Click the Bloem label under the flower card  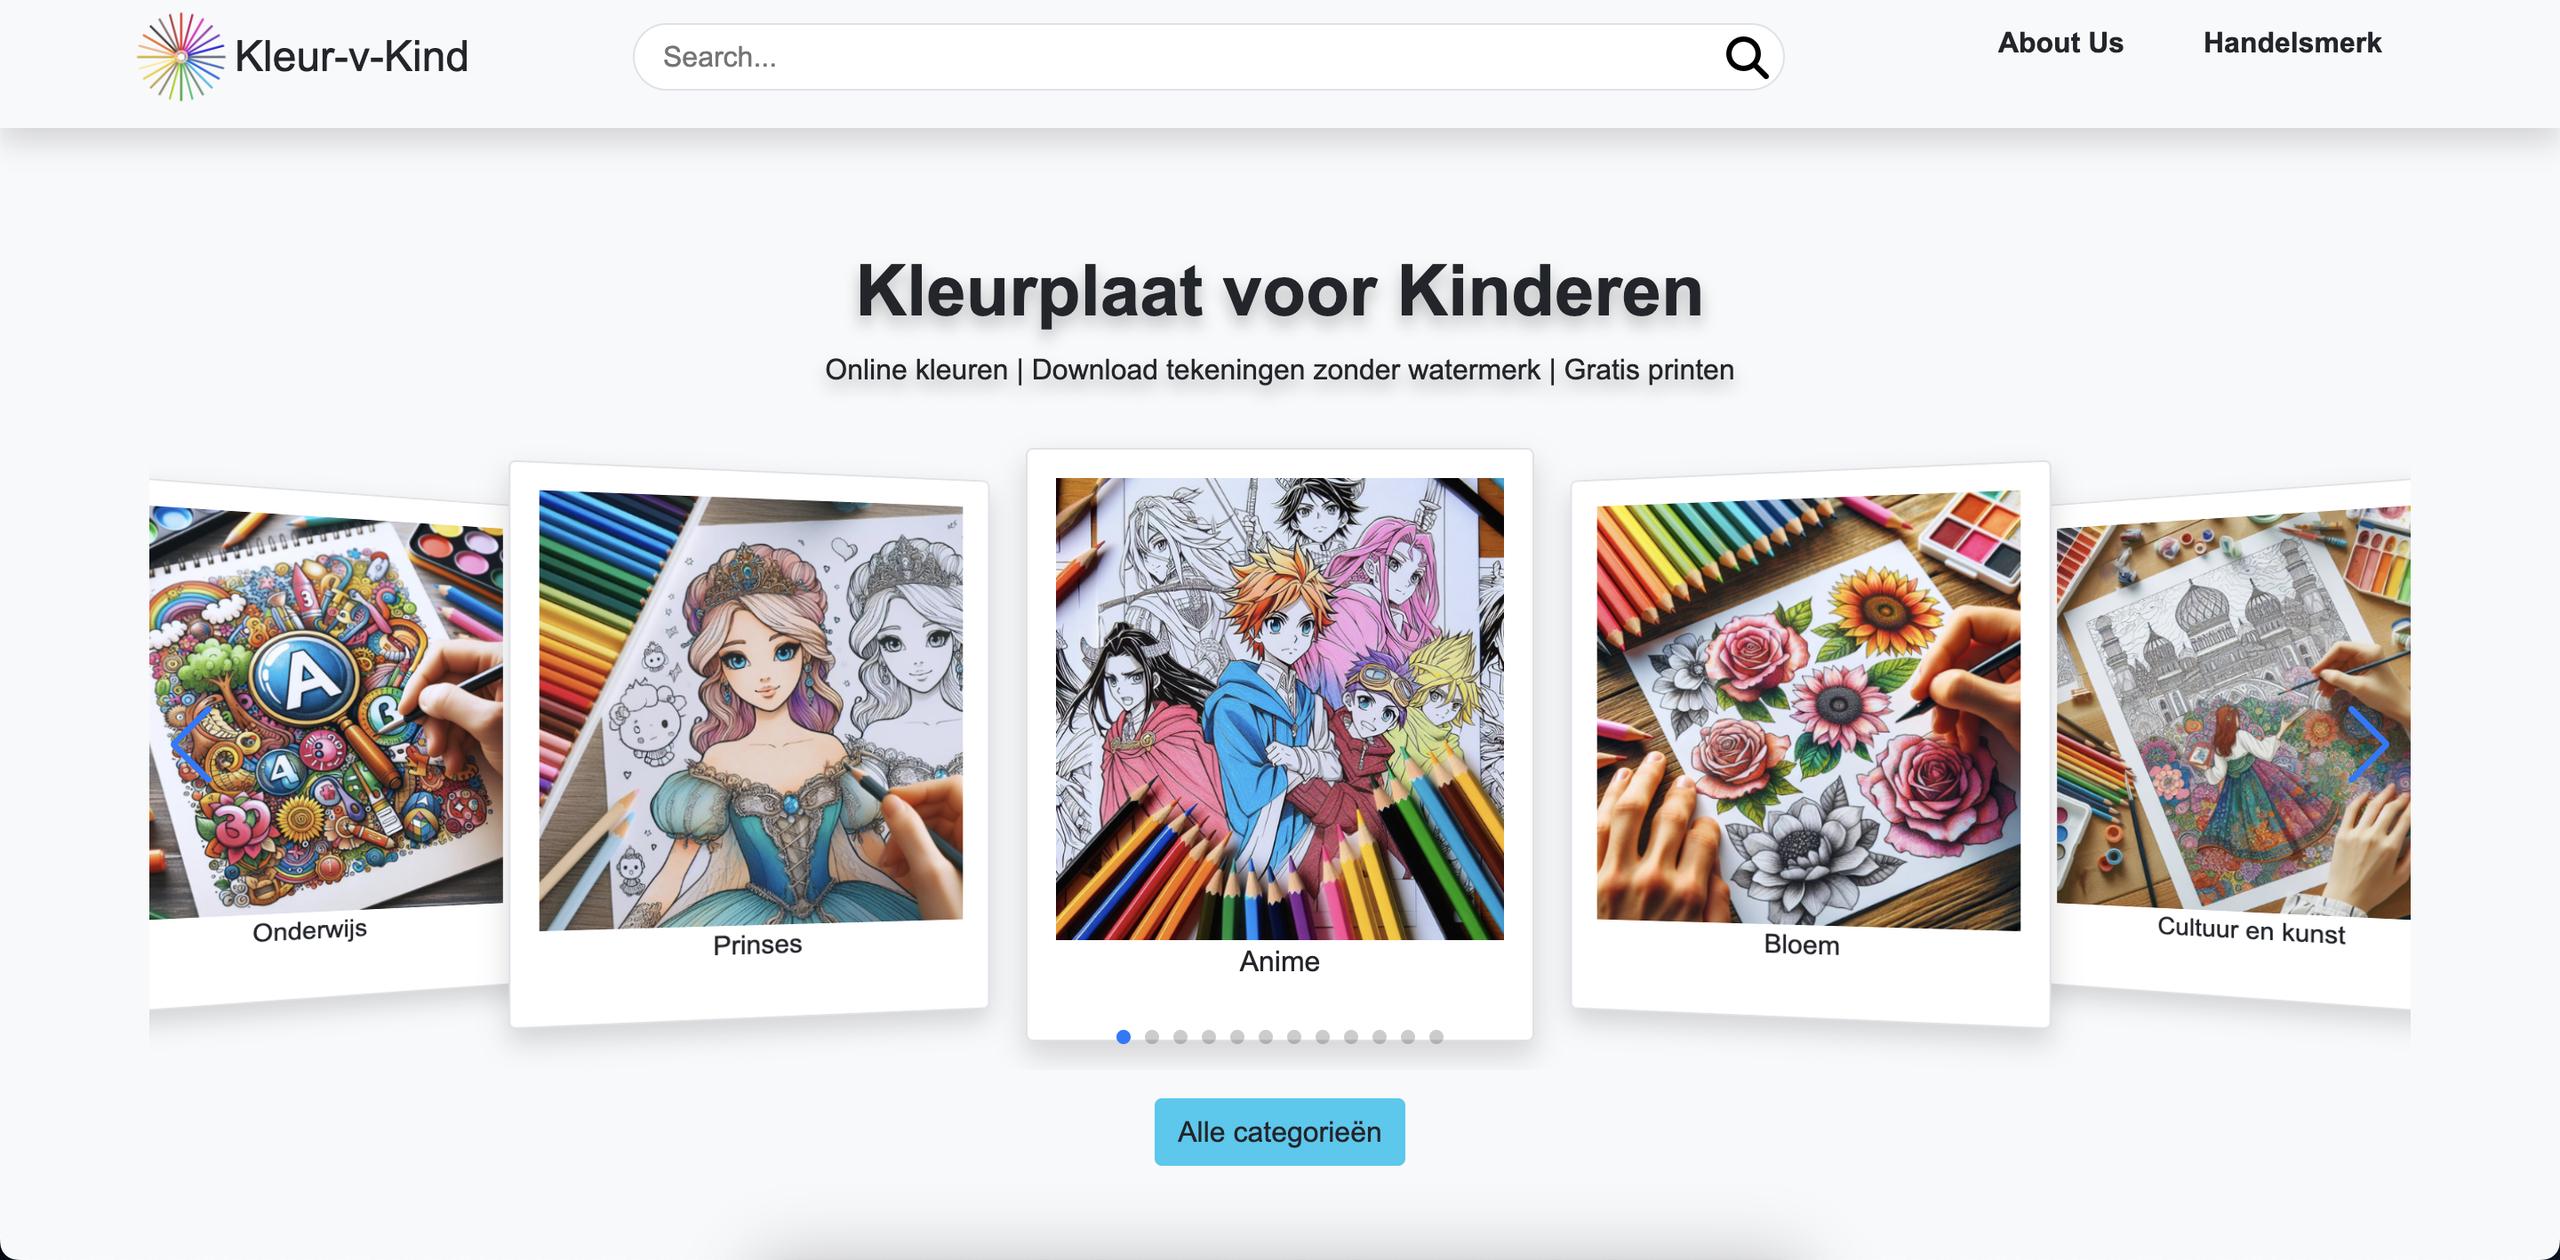coord(1801,945)
